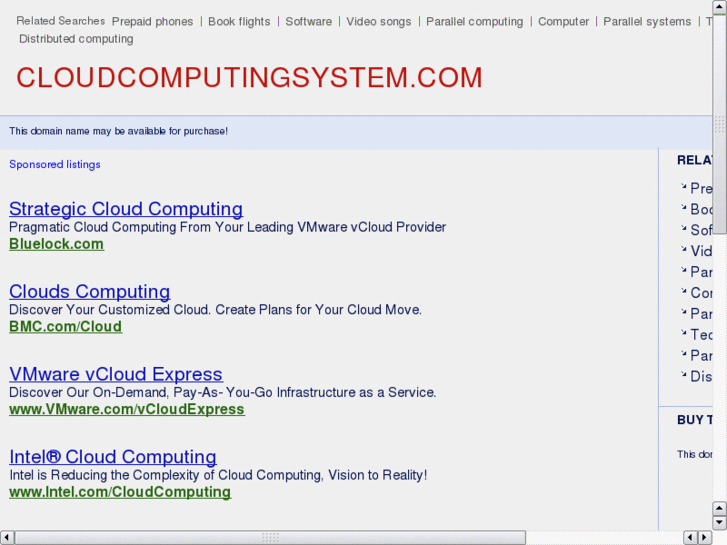Open the Intel Cloud Computing listing

[x=113, y=457]
